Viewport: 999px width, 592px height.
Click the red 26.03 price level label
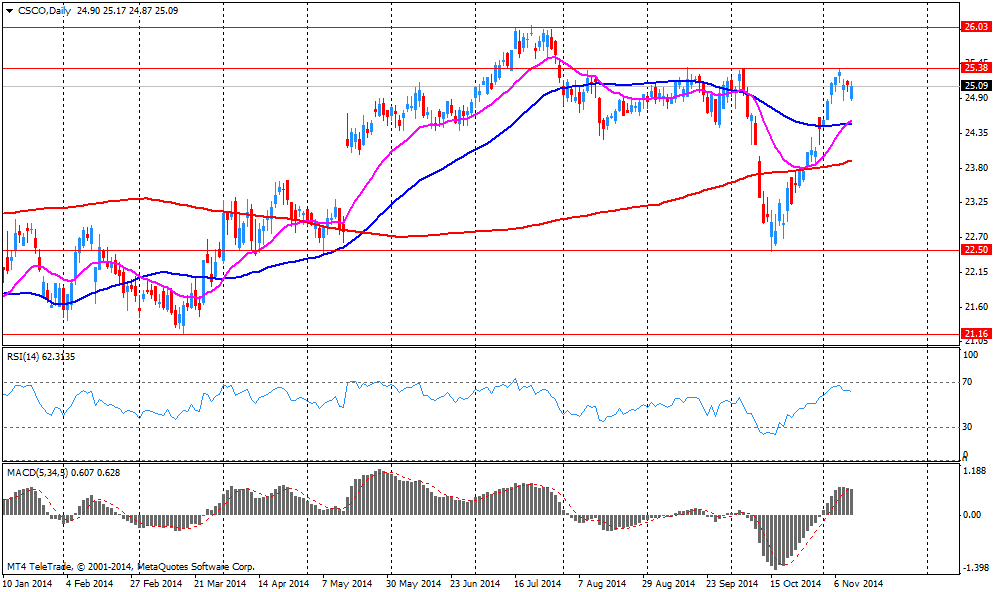click(x=974, y=28)
